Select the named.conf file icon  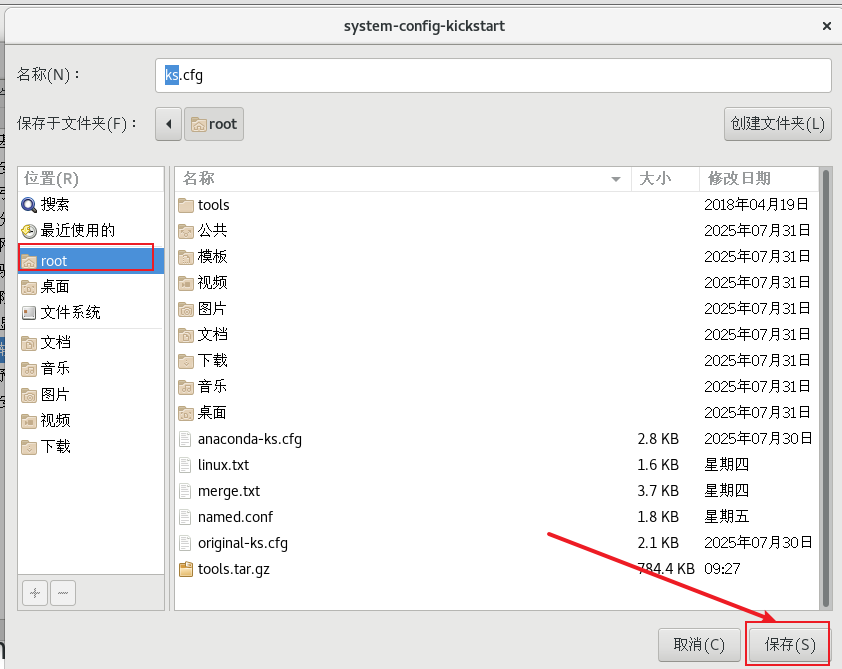[x=185, y=517]
